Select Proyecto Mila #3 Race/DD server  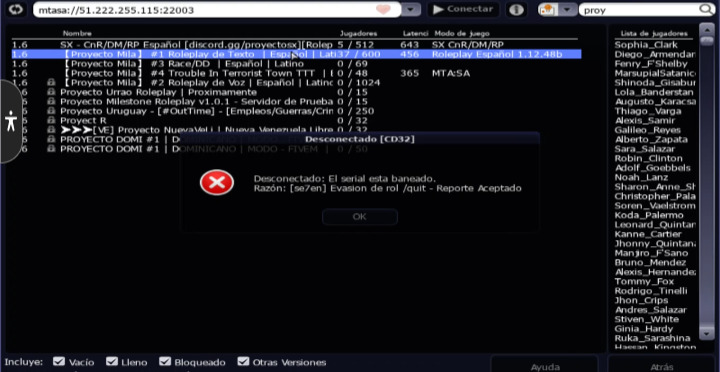coord(296,64)
